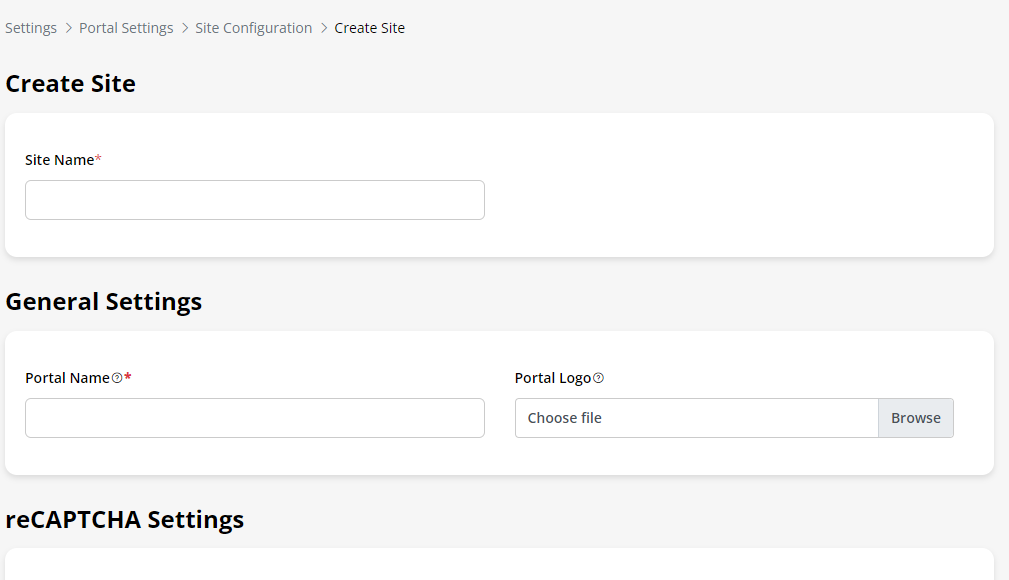
Task: Click the Portal Name field label
Action: pyautogui.click(x=67, y=378)
